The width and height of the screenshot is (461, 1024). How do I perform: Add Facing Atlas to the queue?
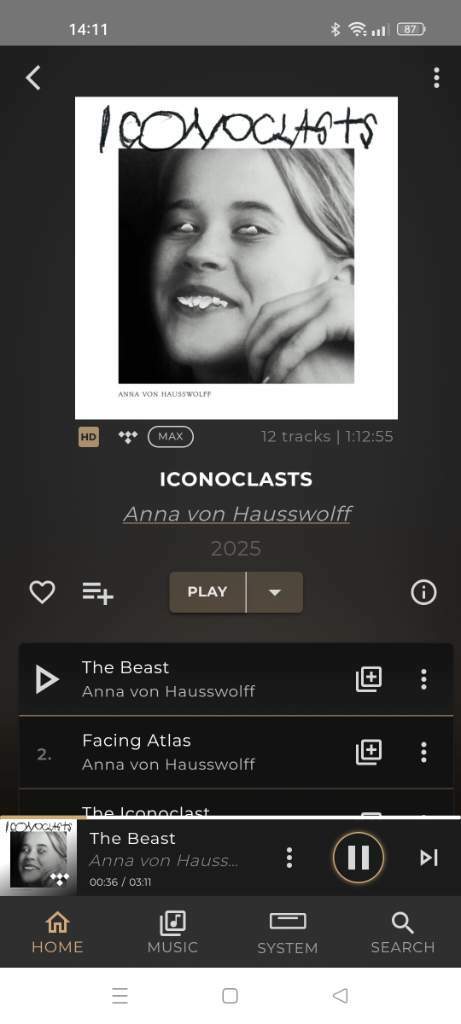pos(369,752)
